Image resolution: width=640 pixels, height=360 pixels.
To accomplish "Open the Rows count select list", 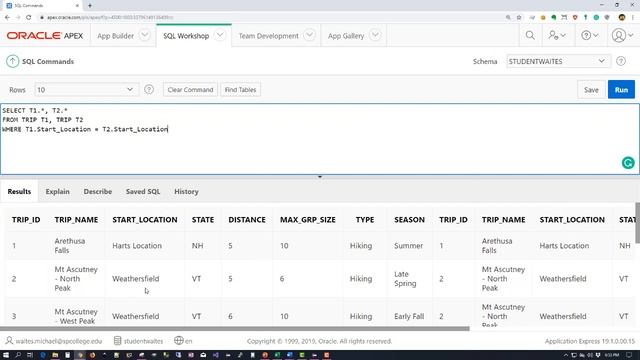I will pyautogui.click(x=86, y=89).
